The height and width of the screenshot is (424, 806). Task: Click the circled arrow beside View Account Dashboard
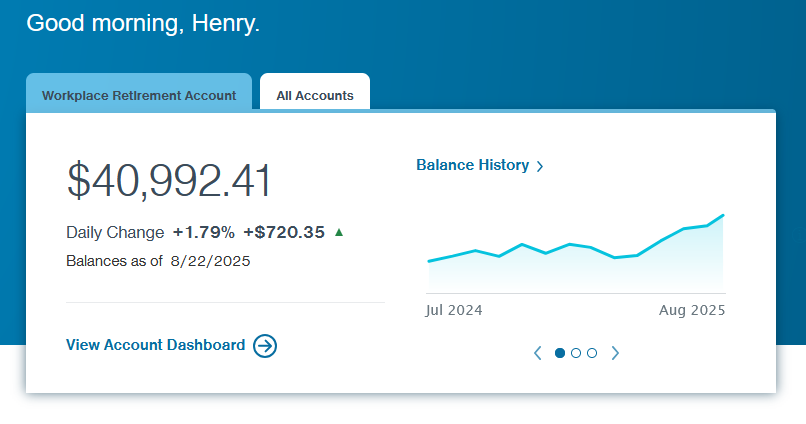tap(265, 346)
